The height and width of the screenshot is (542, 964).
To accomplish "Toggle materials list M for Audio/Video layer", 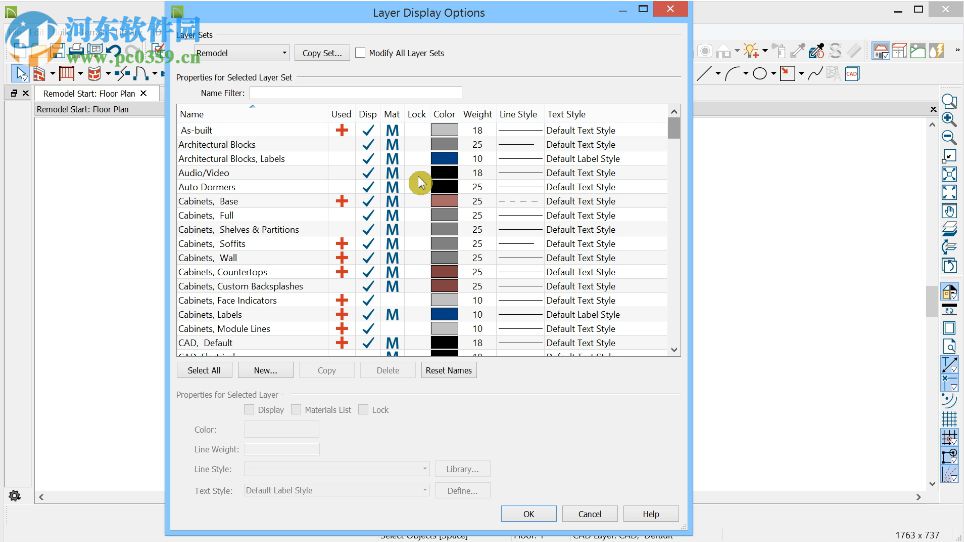I will pyautogui.click(x=392, y=173).
